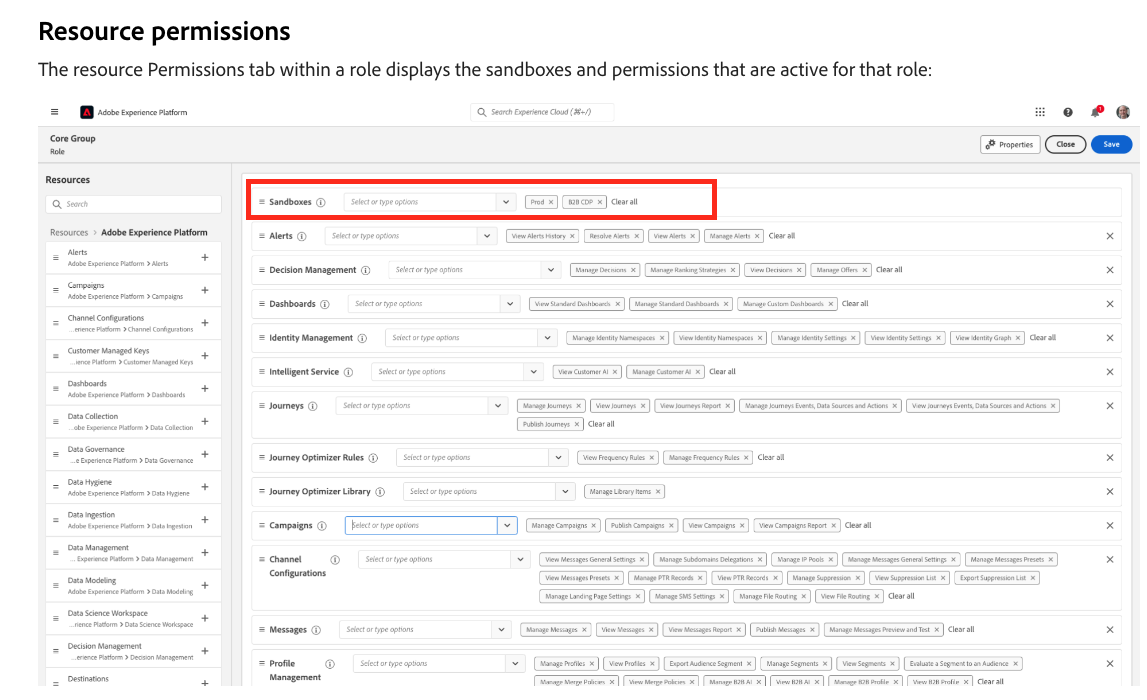Save the Core Group role
The width and height of the screenshot is (1147, 700).
pyautogui.click(x=1111, y=143)
